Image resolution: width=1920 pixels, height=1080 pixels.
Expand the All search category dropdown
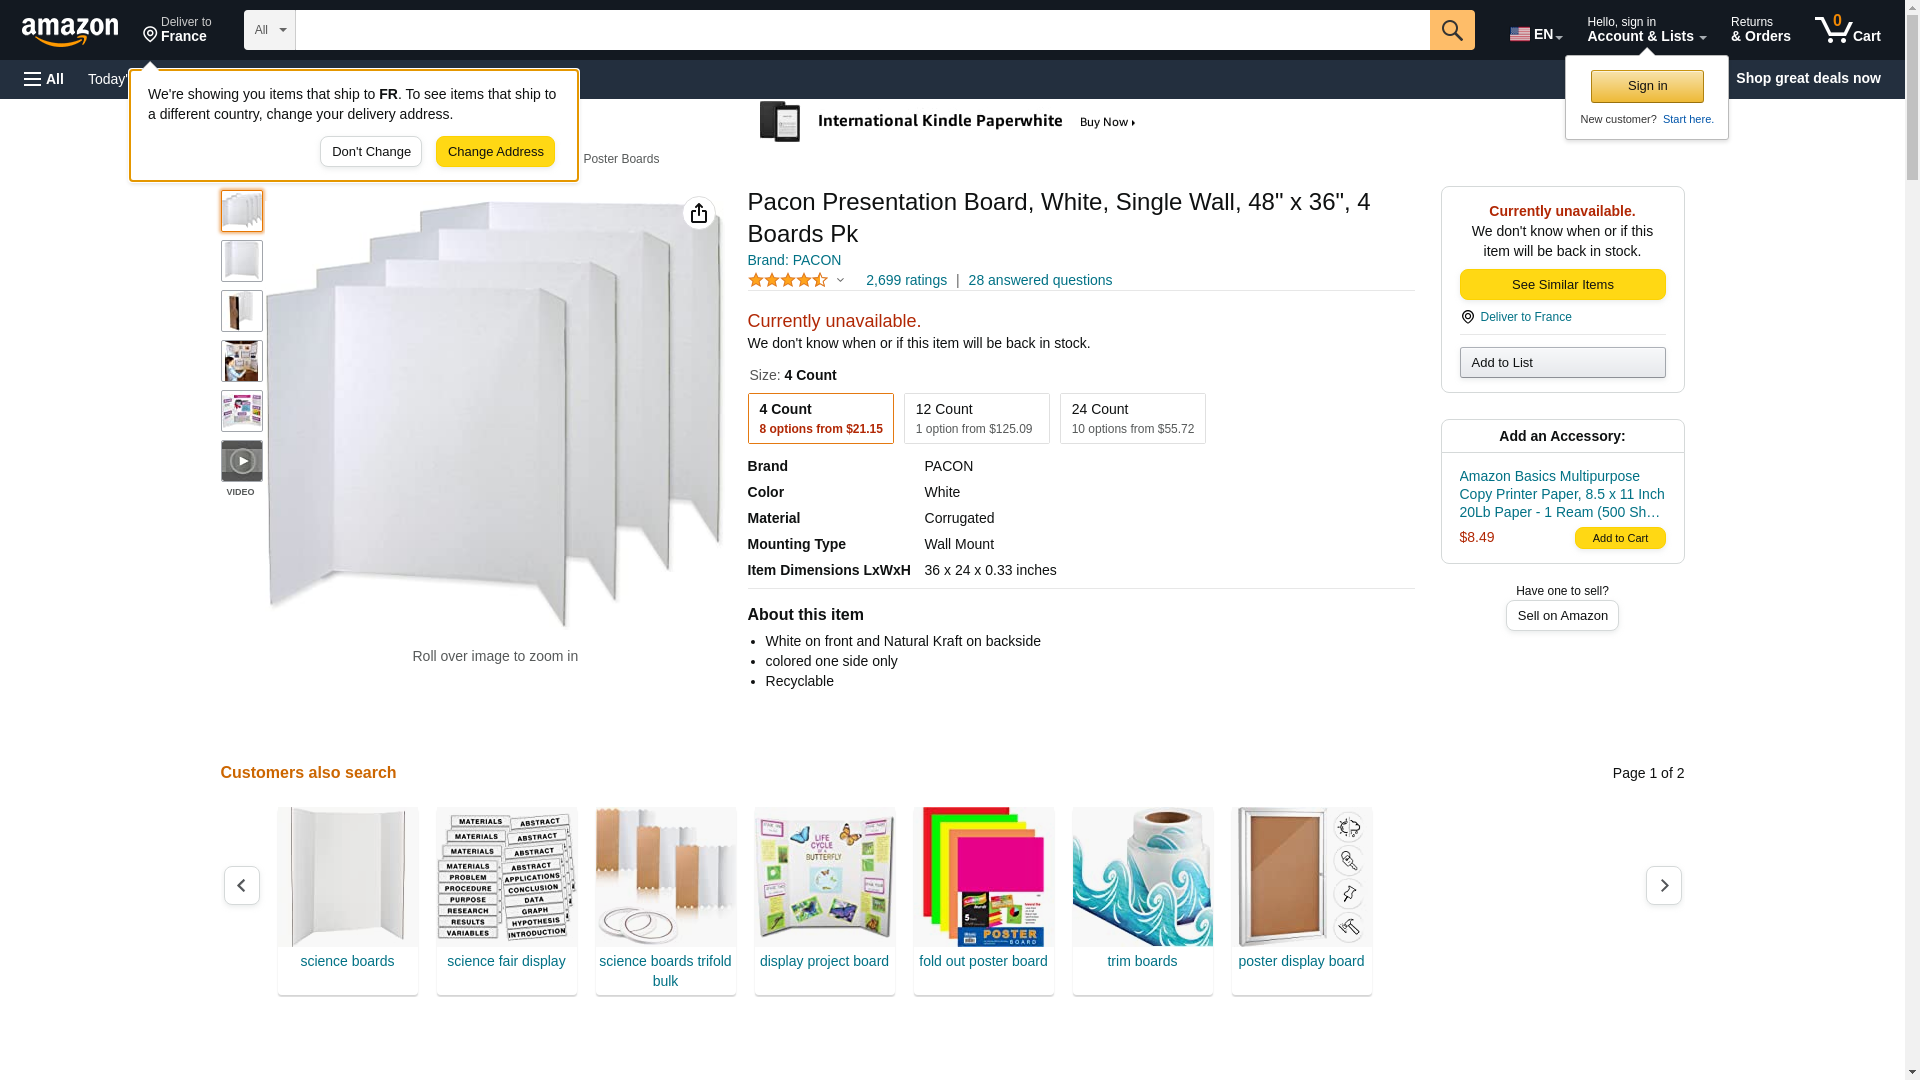(270, 30)
